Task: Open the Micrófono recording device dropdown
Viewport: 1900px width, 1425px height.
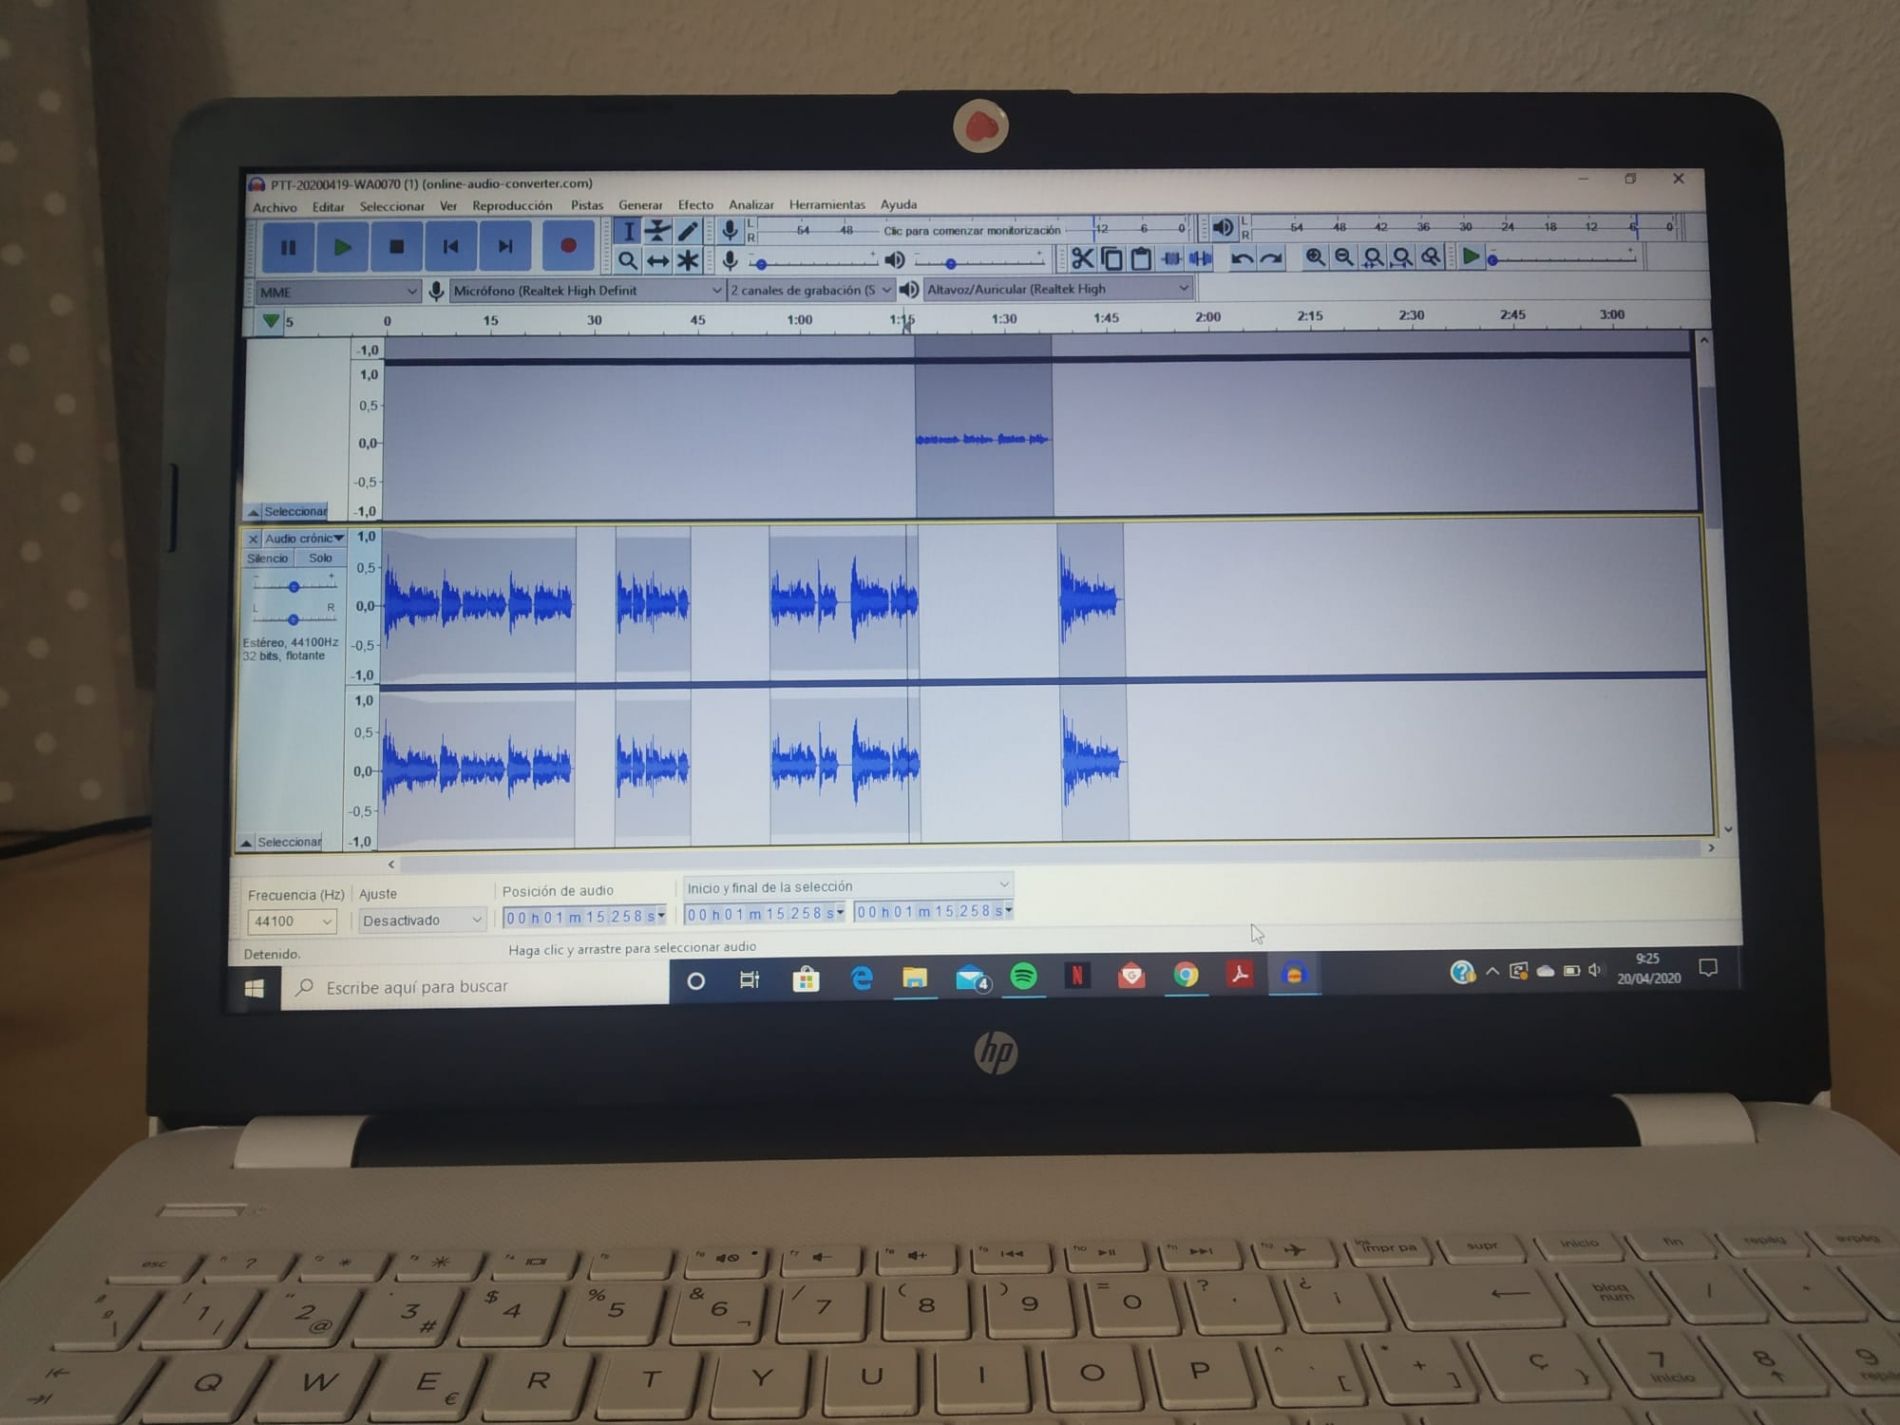Action: pos(587,290)
